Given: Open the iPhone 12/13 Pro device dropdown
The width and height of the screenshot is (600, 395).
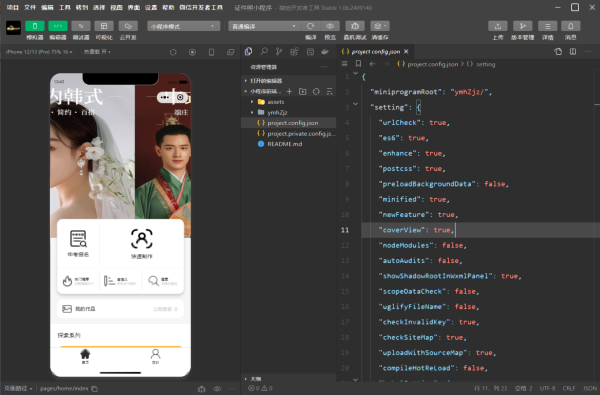Looking at the screenshot, I should pos(39,52).
